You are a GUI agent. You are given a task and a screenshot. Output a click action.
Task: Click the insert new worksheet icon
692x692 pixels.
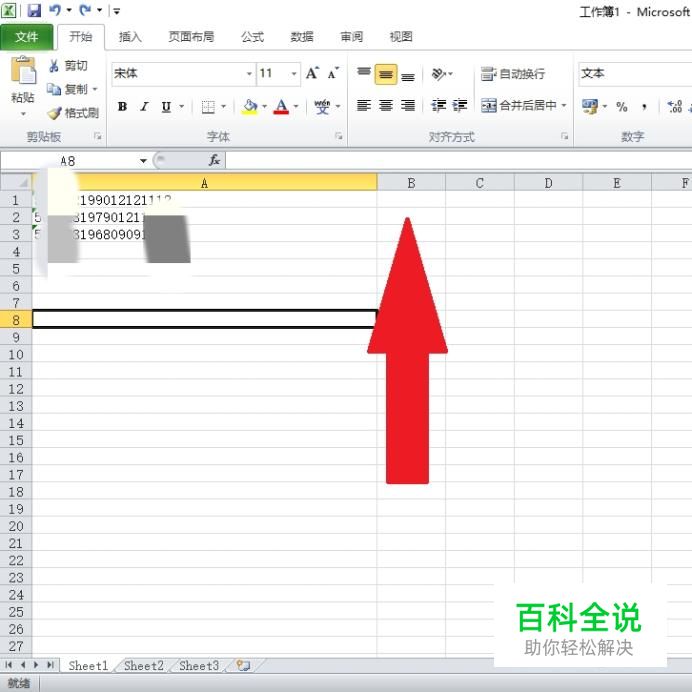(x=243, y=665)
